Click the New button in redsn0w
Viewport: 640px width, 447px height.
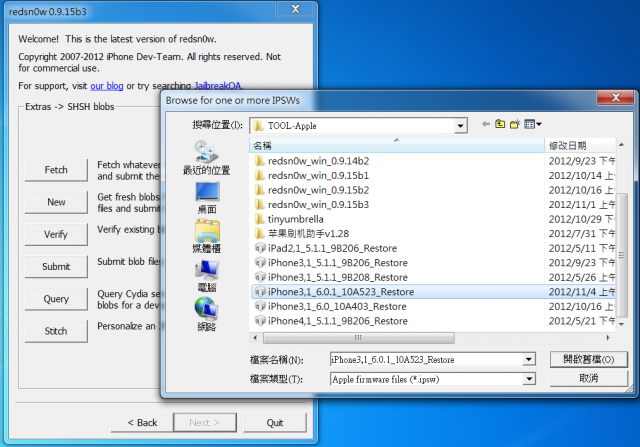pos(56,202)
